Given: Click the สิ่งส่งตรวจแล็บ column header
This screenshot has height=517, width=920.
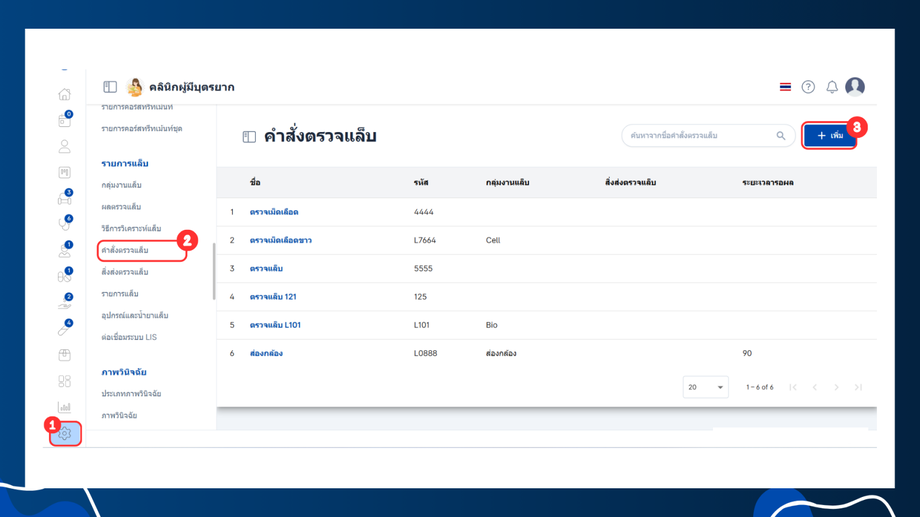Looking at the screenshot, I should tap(630, 183).
